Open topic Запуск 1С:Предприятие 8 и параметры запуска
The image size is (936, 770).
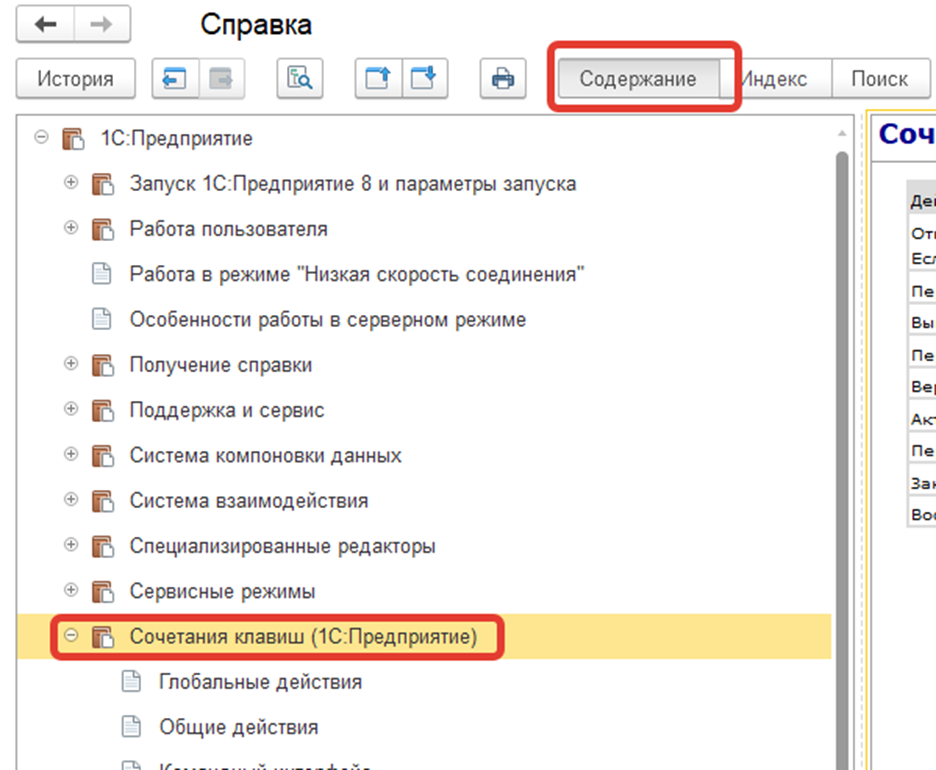[x=353, y=184]
